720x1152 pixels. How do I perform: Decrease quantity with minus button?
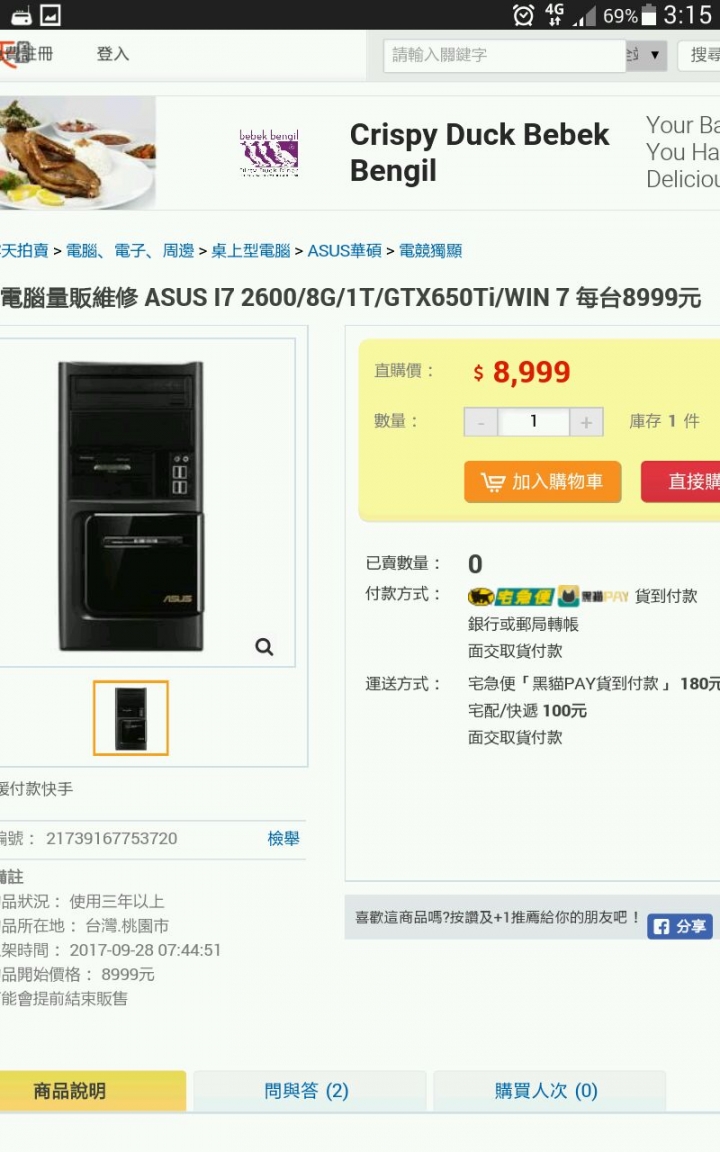pyautogui.click(x=481, y=422)
